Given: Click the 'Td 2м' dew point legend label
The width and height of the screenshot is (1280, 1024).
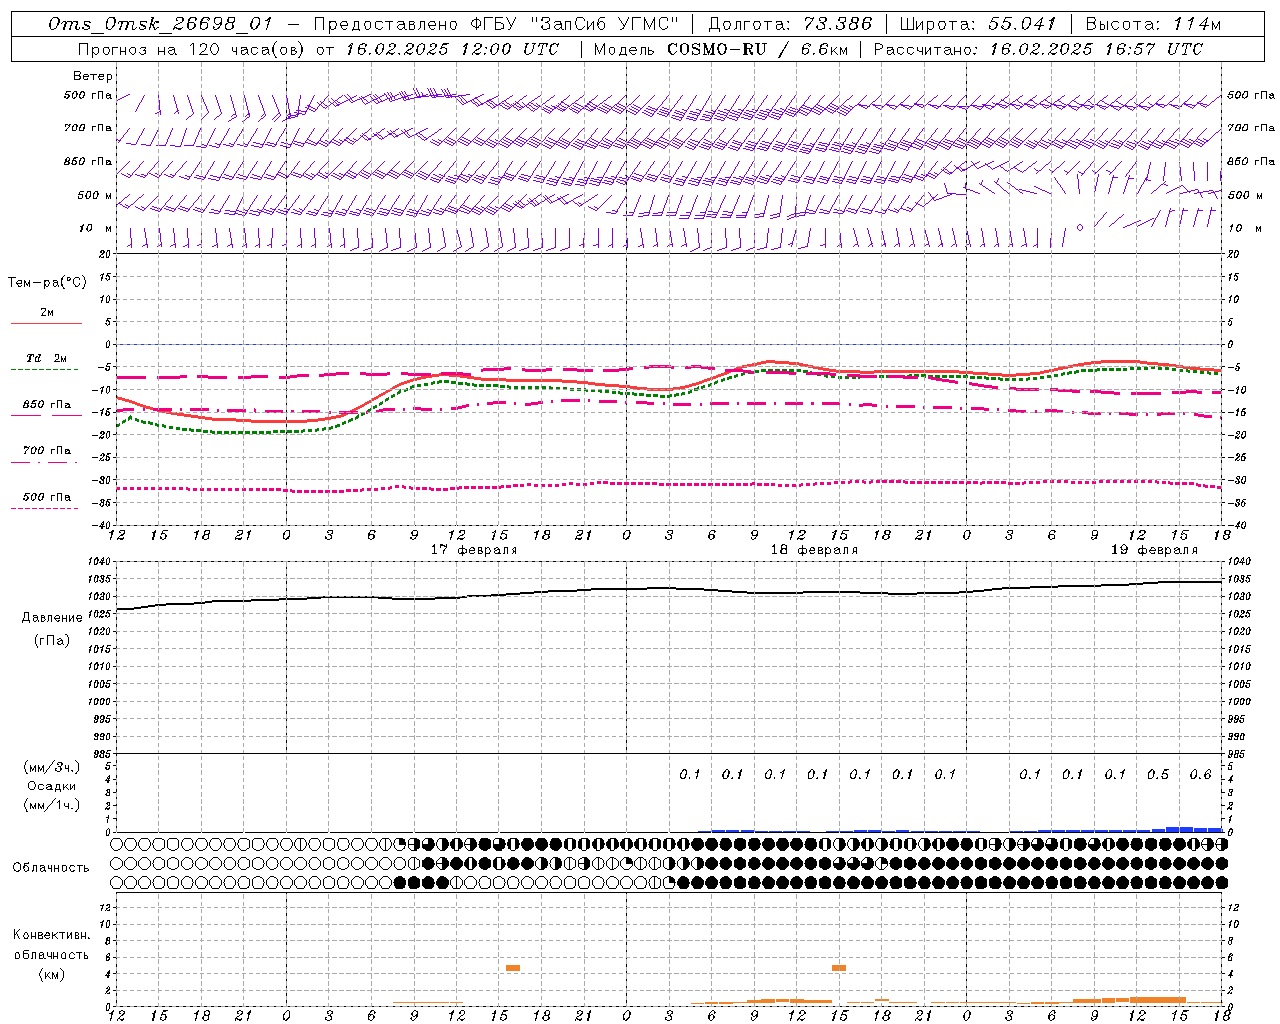Looking at the screenshot, I should [x=47, y=358].
